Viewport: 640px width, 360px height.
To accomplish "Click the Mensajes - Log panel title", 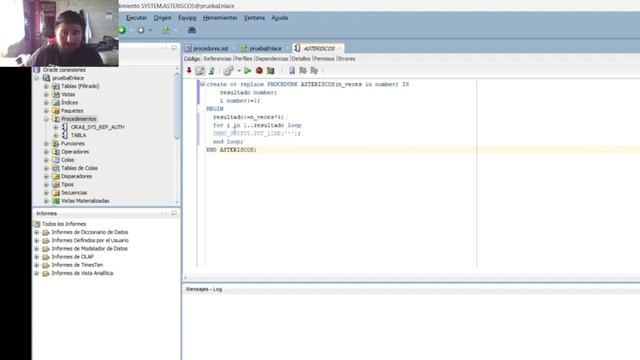I will [204, 289].
